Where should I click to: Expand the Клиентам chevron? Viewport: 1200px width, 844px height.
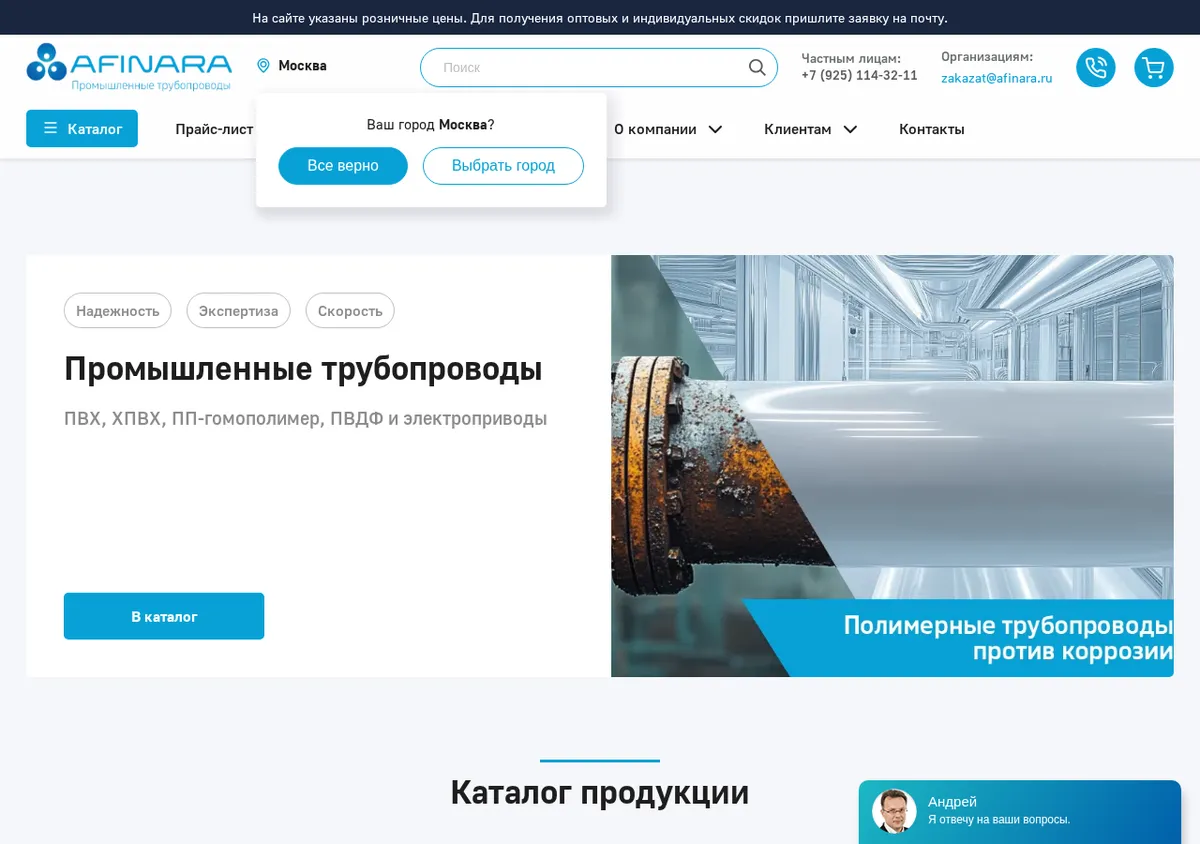pyautogui.click(x=850, y=129)
